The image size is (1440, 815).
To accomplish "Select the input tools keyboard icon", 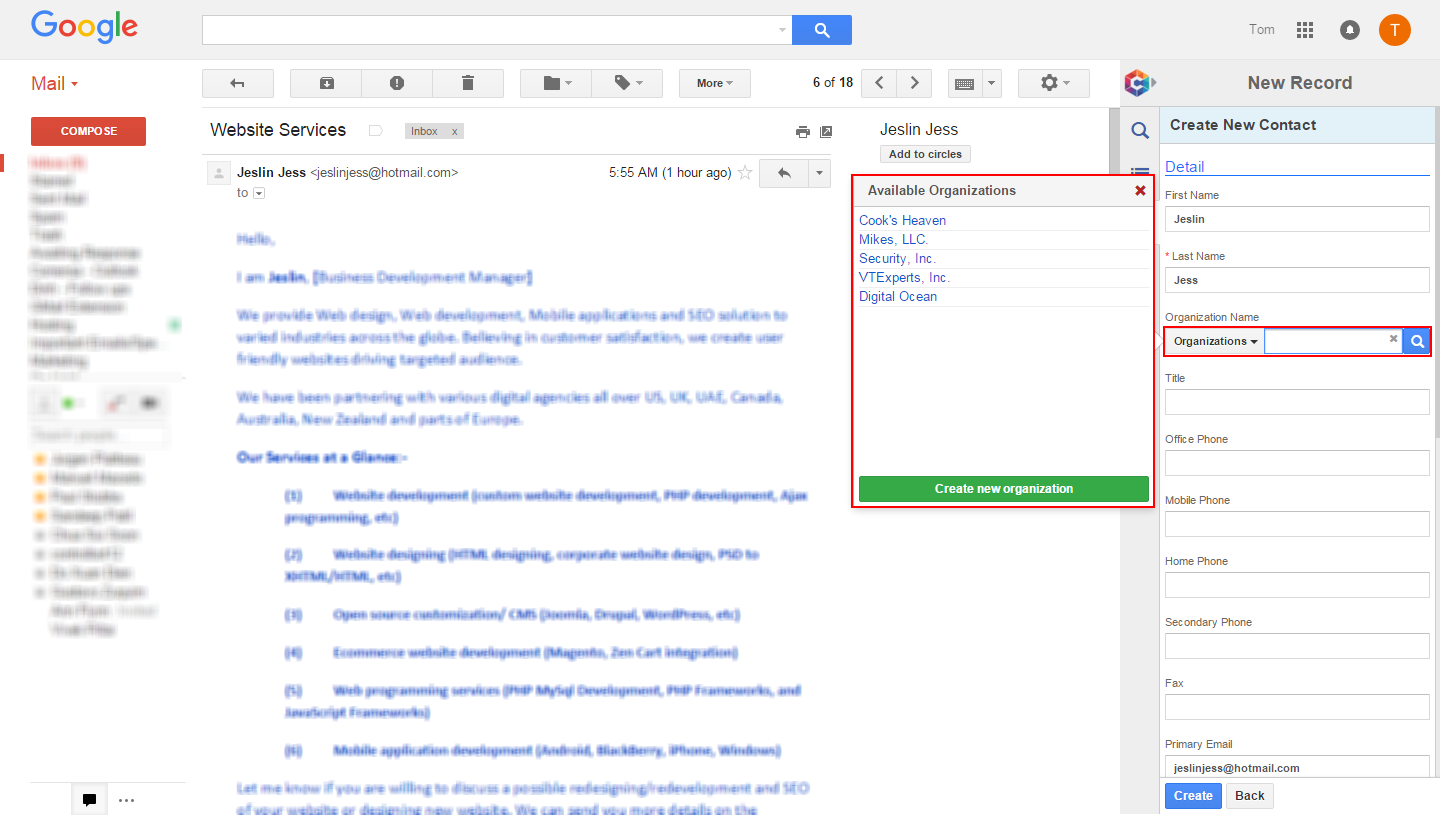I will tap(965, 83).
